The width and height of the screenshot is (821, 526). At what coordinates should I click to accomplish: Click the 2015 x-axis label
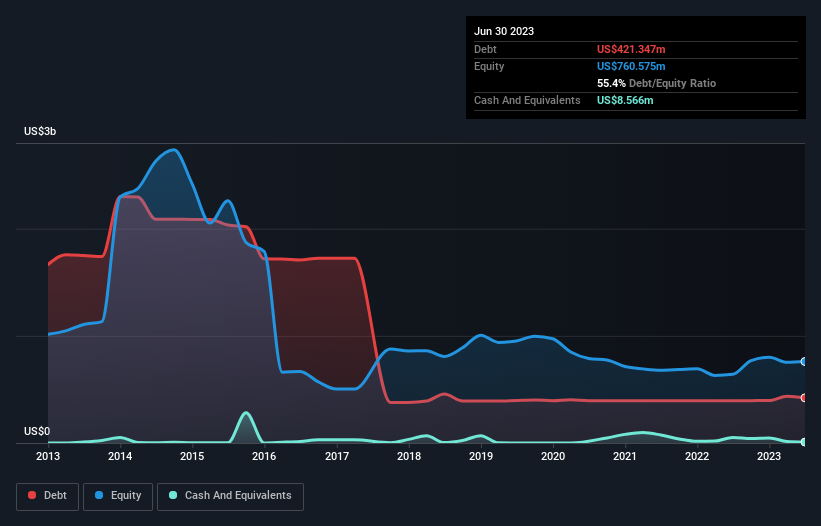tap(192, 456)
